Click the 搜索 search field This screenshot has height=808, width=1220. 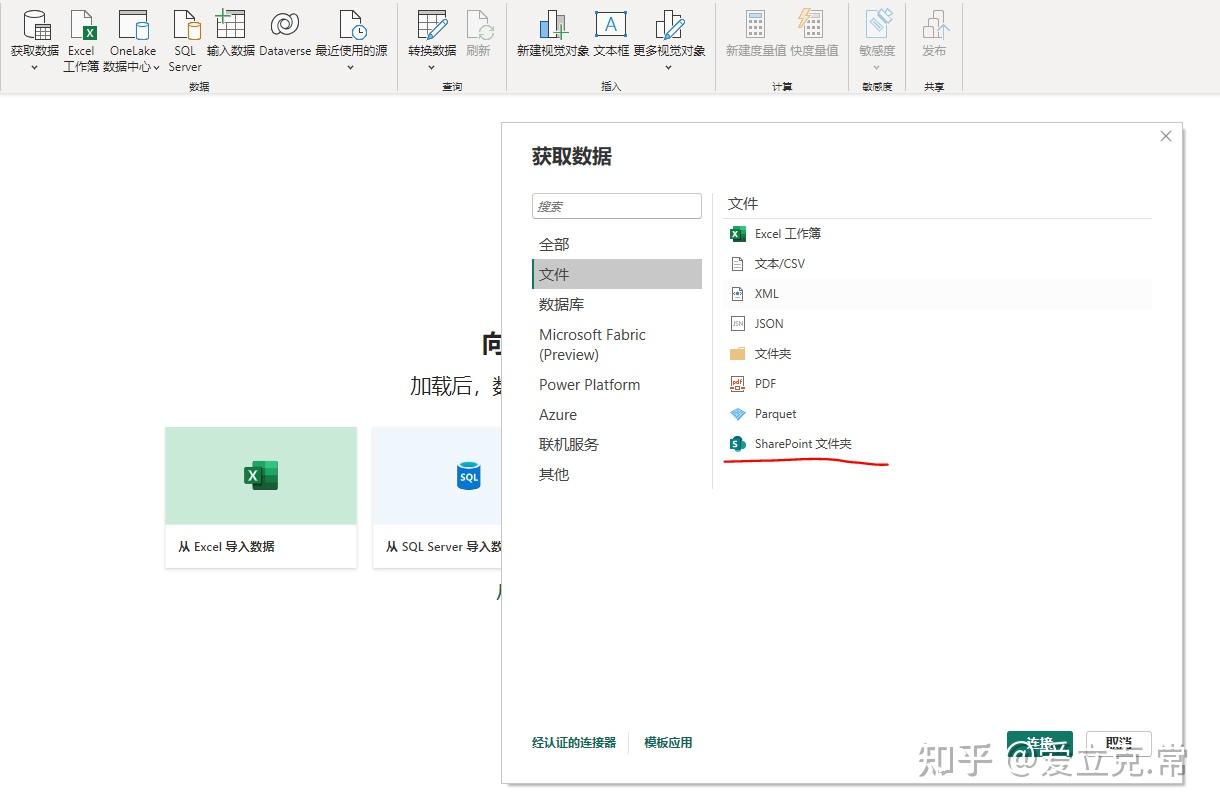(x=616, y=206)
